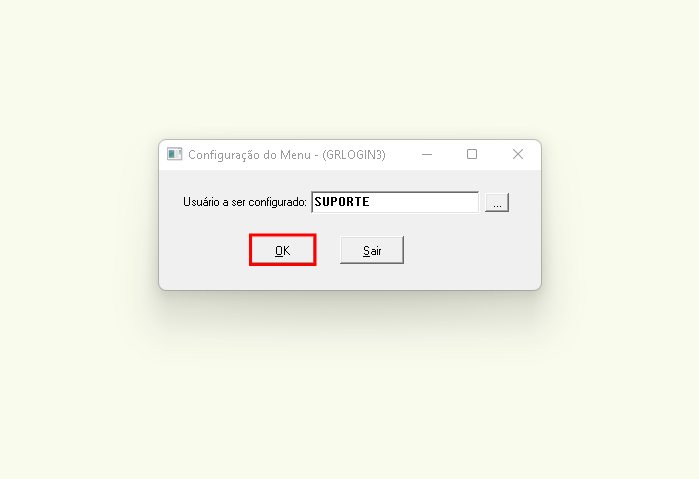Exit the dialog using Sair
The image size is (699, 479).
[372, 250]
